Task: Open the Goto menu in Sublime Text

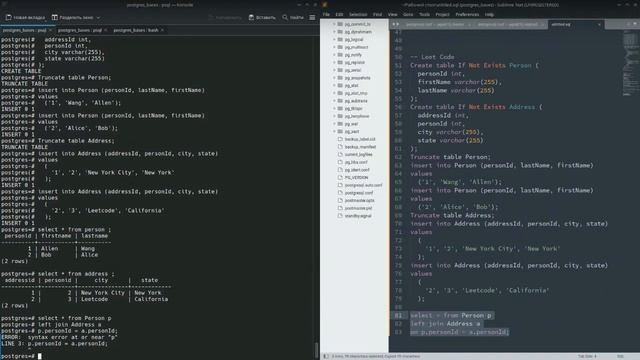Action: (408, 14)
